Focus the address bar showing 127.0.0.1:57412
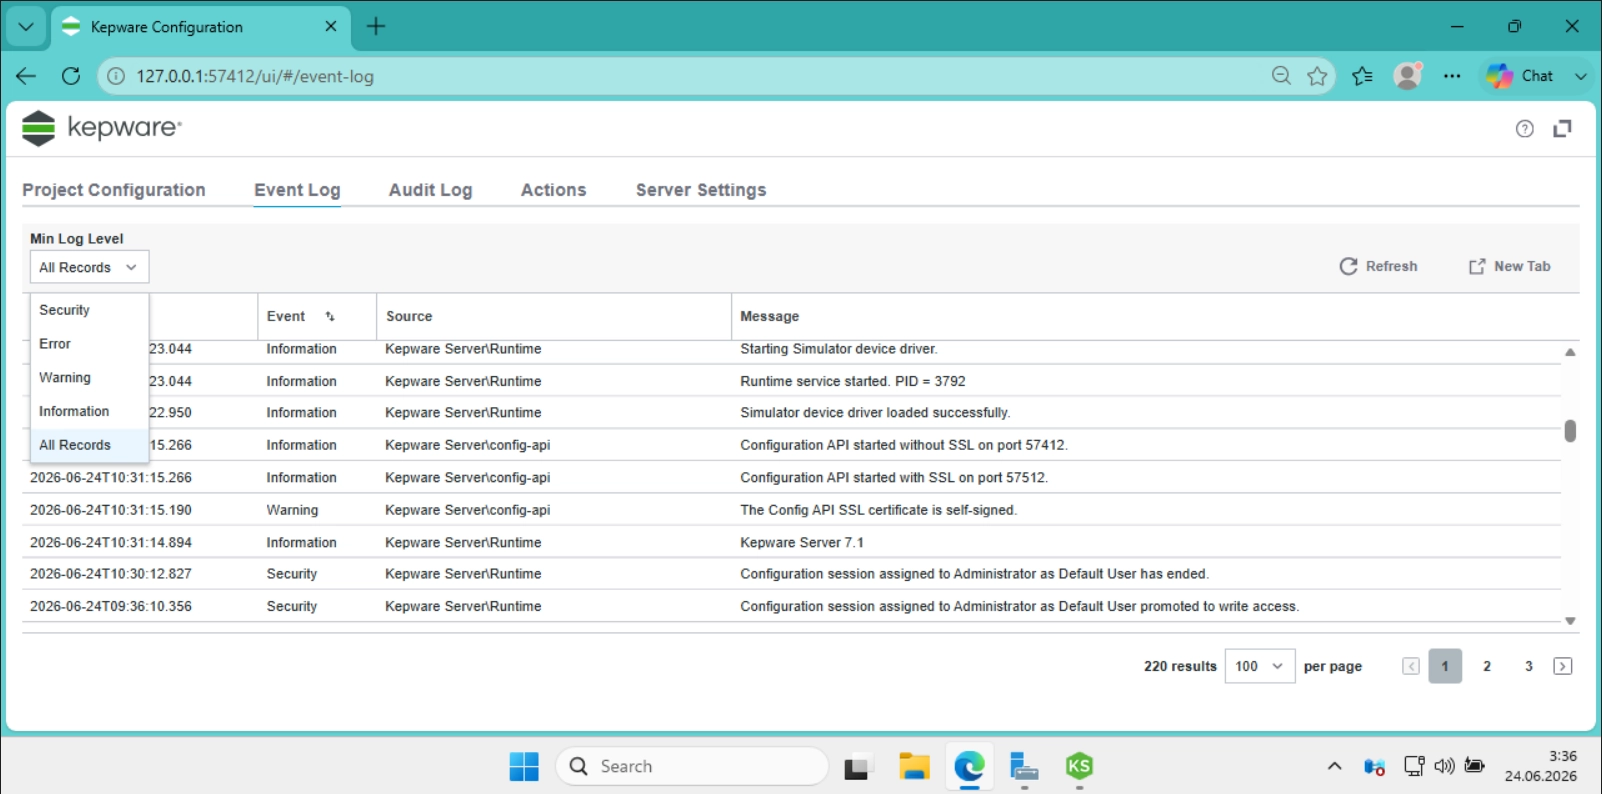This screenshot has width=1602, height=794. [x=255, y=76]
